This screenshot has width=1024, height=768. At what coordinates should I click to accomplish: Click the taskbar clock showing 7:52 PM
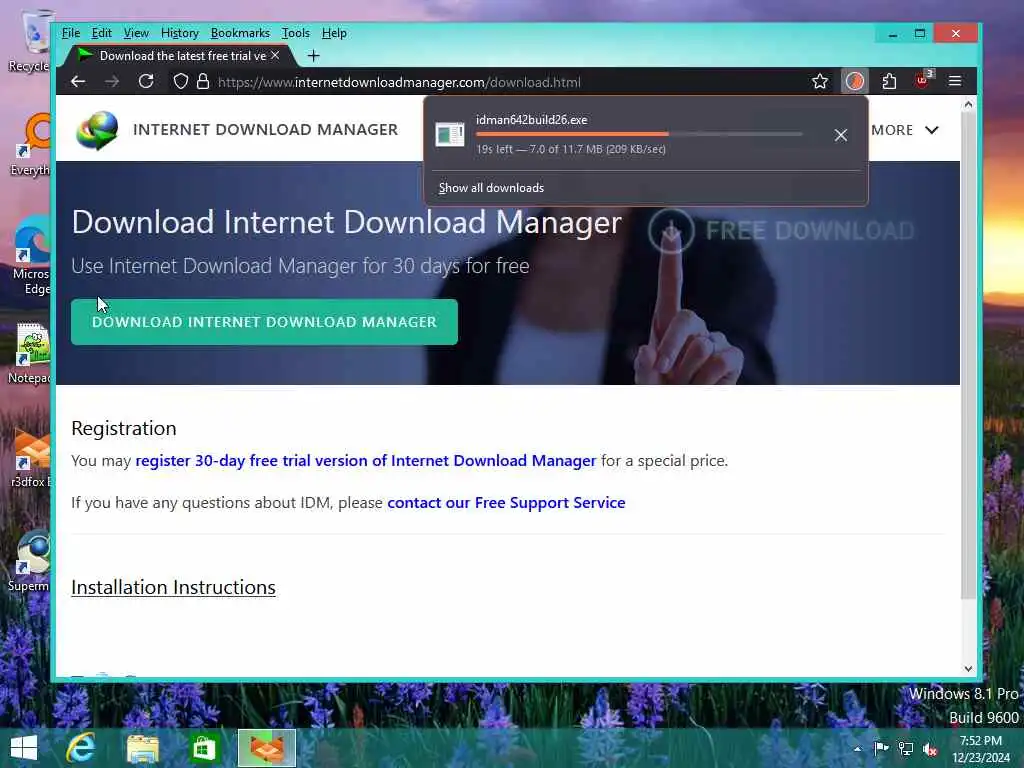pyautogui.click(x=981, y=749)
